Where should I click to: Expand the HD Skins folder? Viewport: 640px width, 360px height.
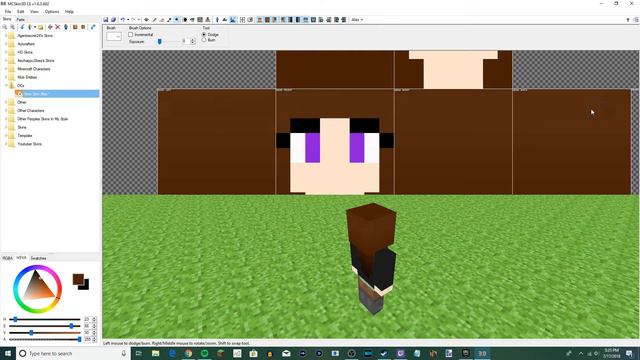(6, 52)
